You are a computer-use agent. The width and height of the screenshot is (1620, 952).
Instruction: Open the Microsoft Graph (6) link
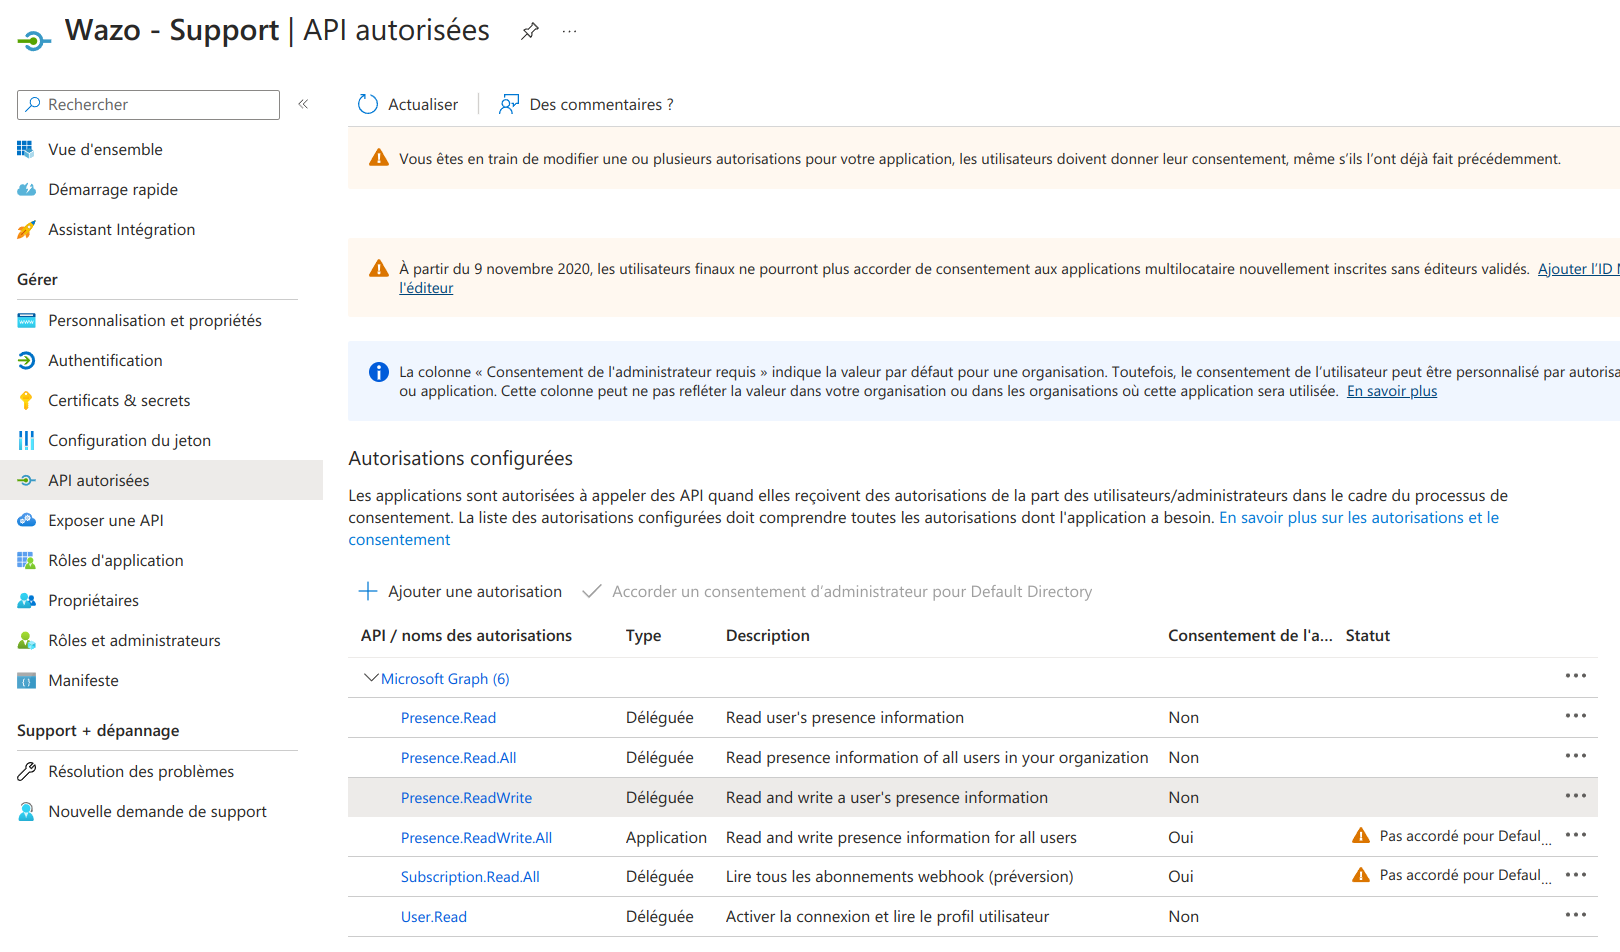(445, 679)
